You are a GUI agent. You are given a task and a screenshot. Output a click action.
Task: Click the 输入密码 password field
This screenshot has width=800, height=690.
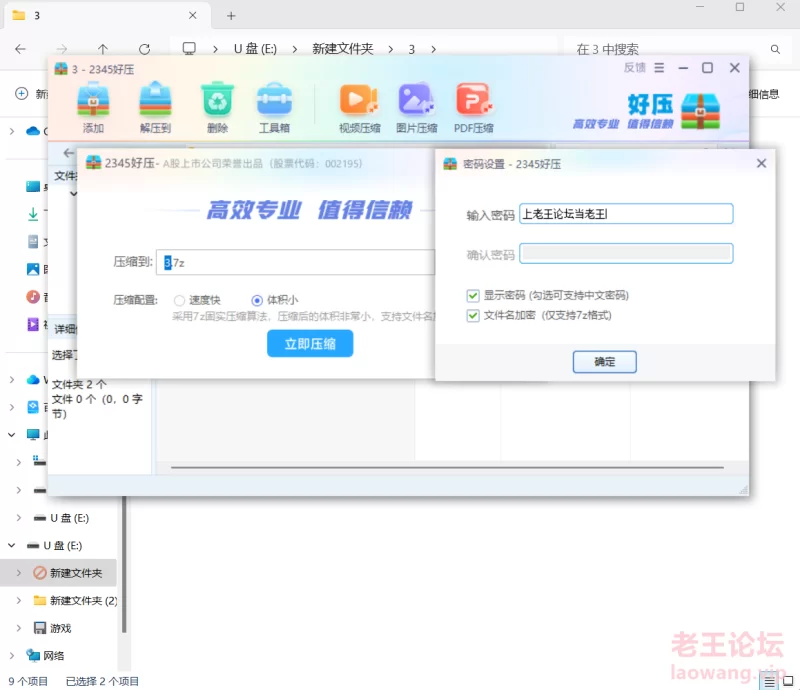click(x=626, y=214)
